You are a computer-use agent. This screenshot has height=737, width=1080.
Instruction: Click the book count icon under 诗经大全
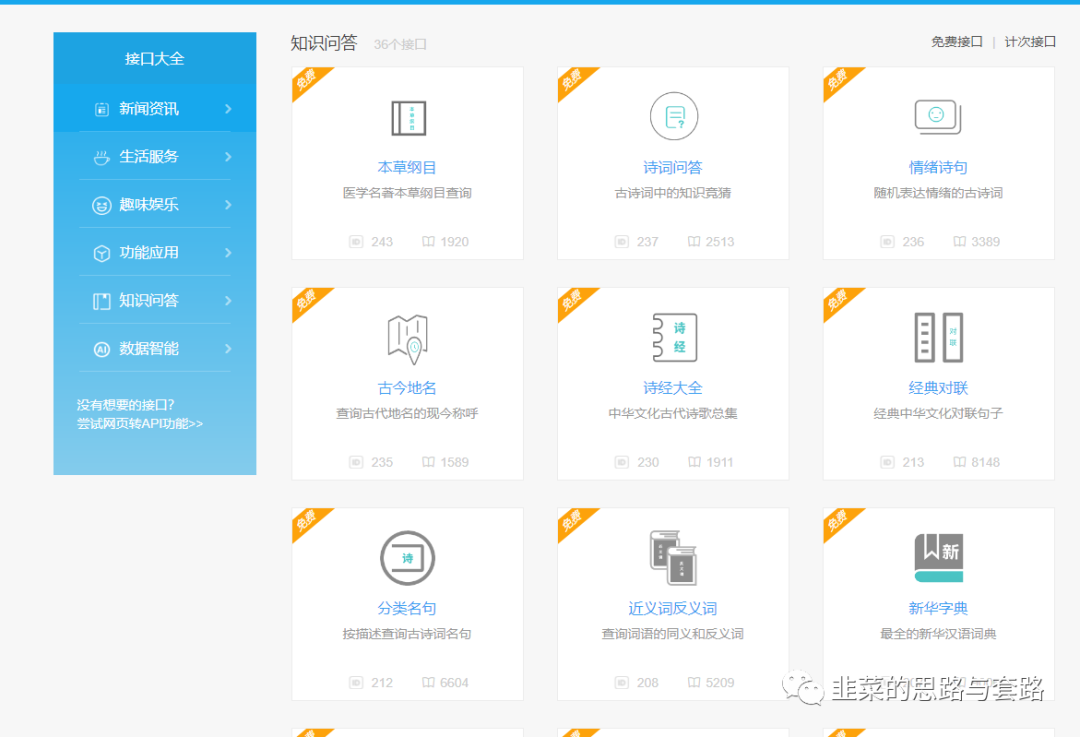[694, 462]
